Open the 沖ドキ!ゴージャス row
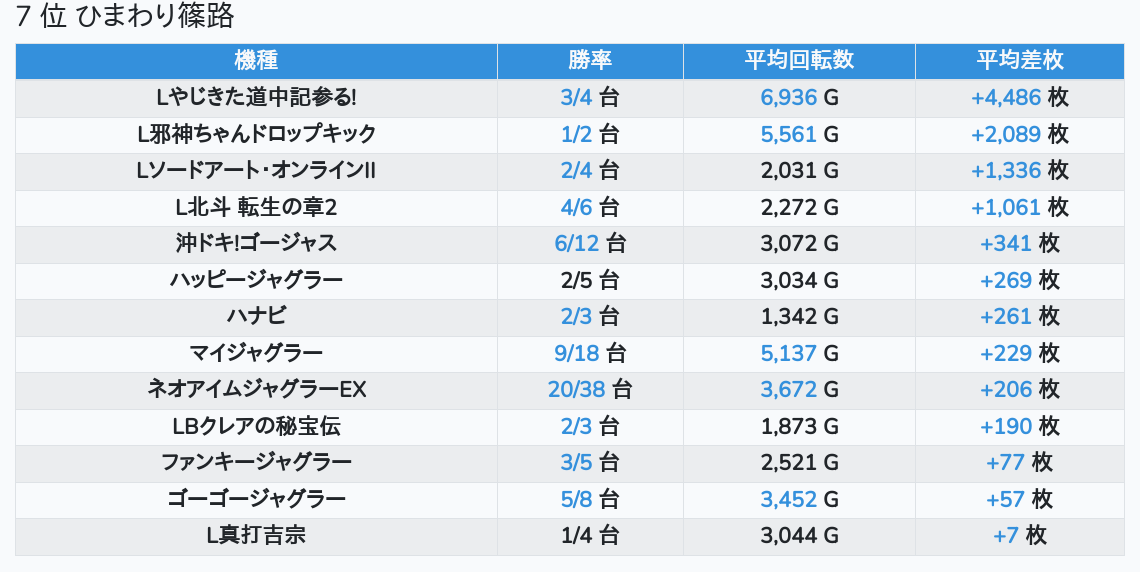1140x572 pixels. click(x=570, y=243)
